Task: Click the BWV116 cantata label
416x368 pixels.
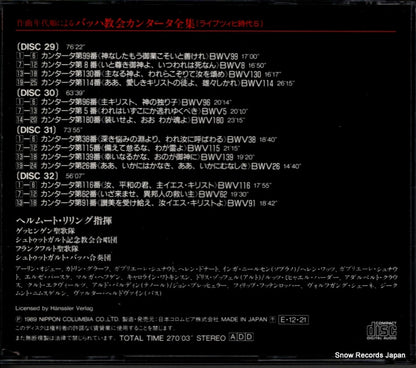Action: [x=234, y=185]
